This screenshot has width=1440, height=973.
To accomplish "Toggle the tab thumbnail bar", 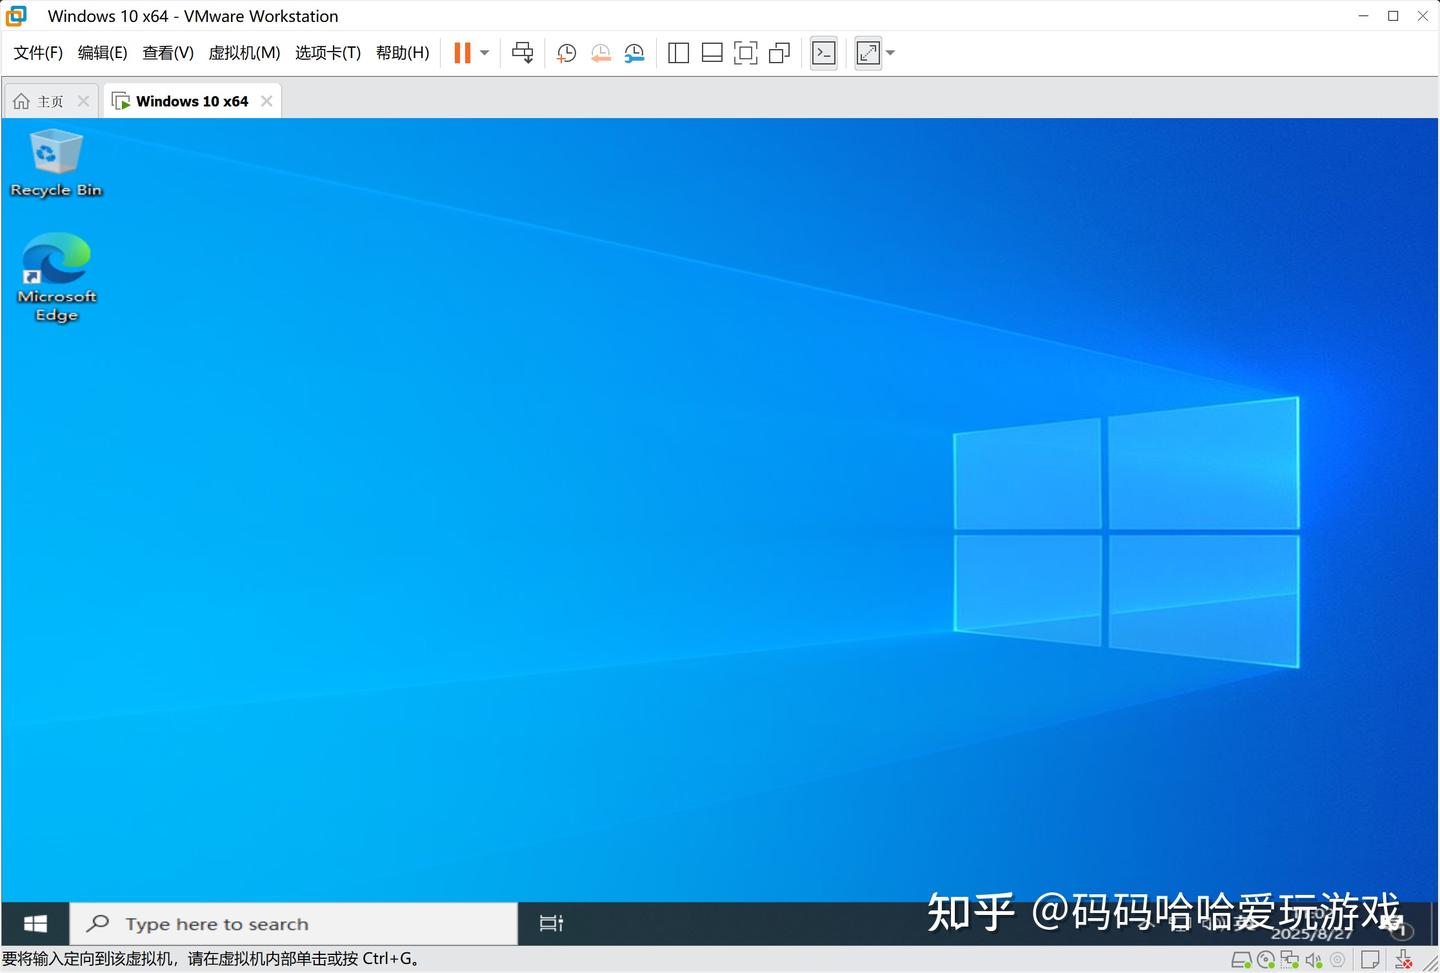I will tap(712, 53).
